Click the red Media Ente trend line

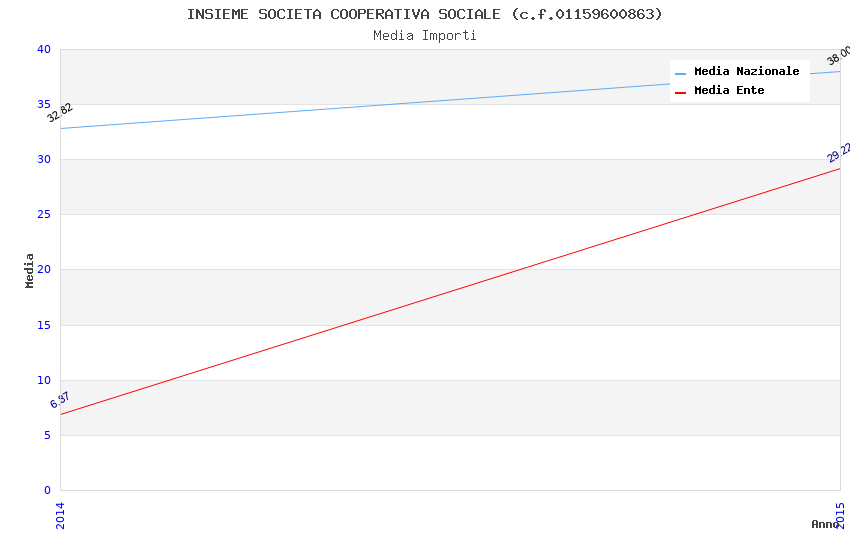(x=450, y=292)
